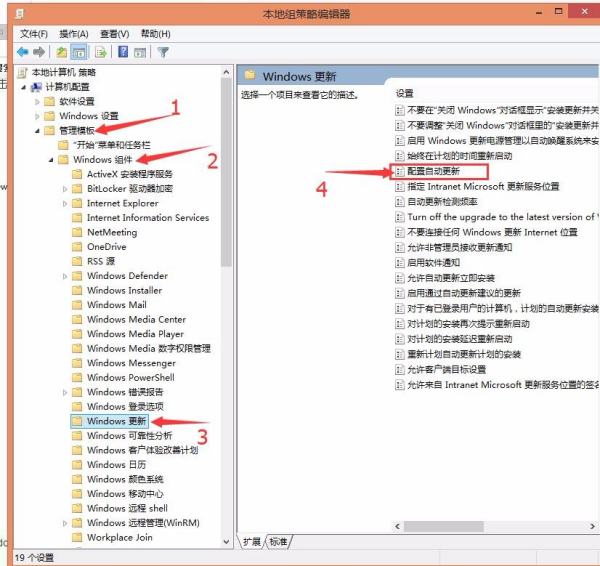Click the settings list horizontal scrollbar thumb

pyautogui.click(x=443, y=527)
